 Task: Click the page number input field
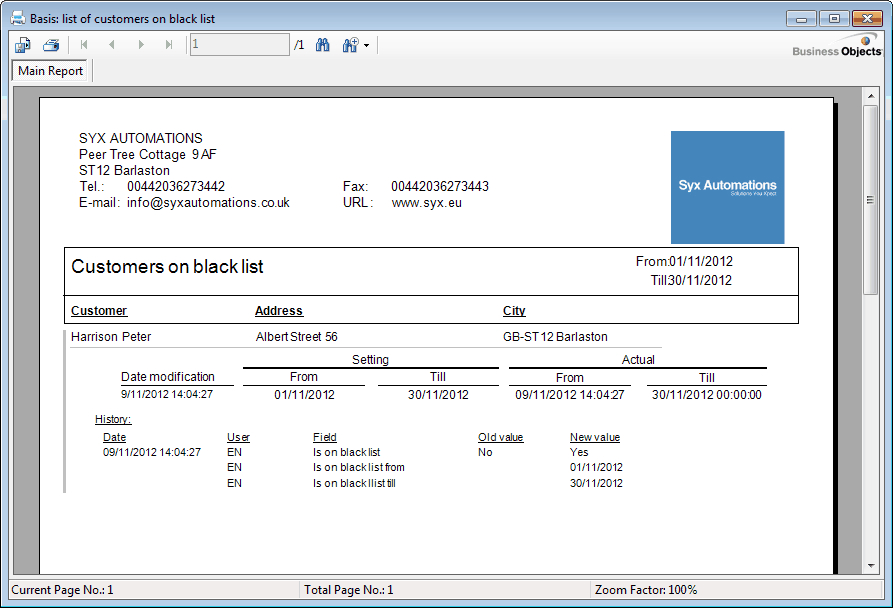point(239,45)
